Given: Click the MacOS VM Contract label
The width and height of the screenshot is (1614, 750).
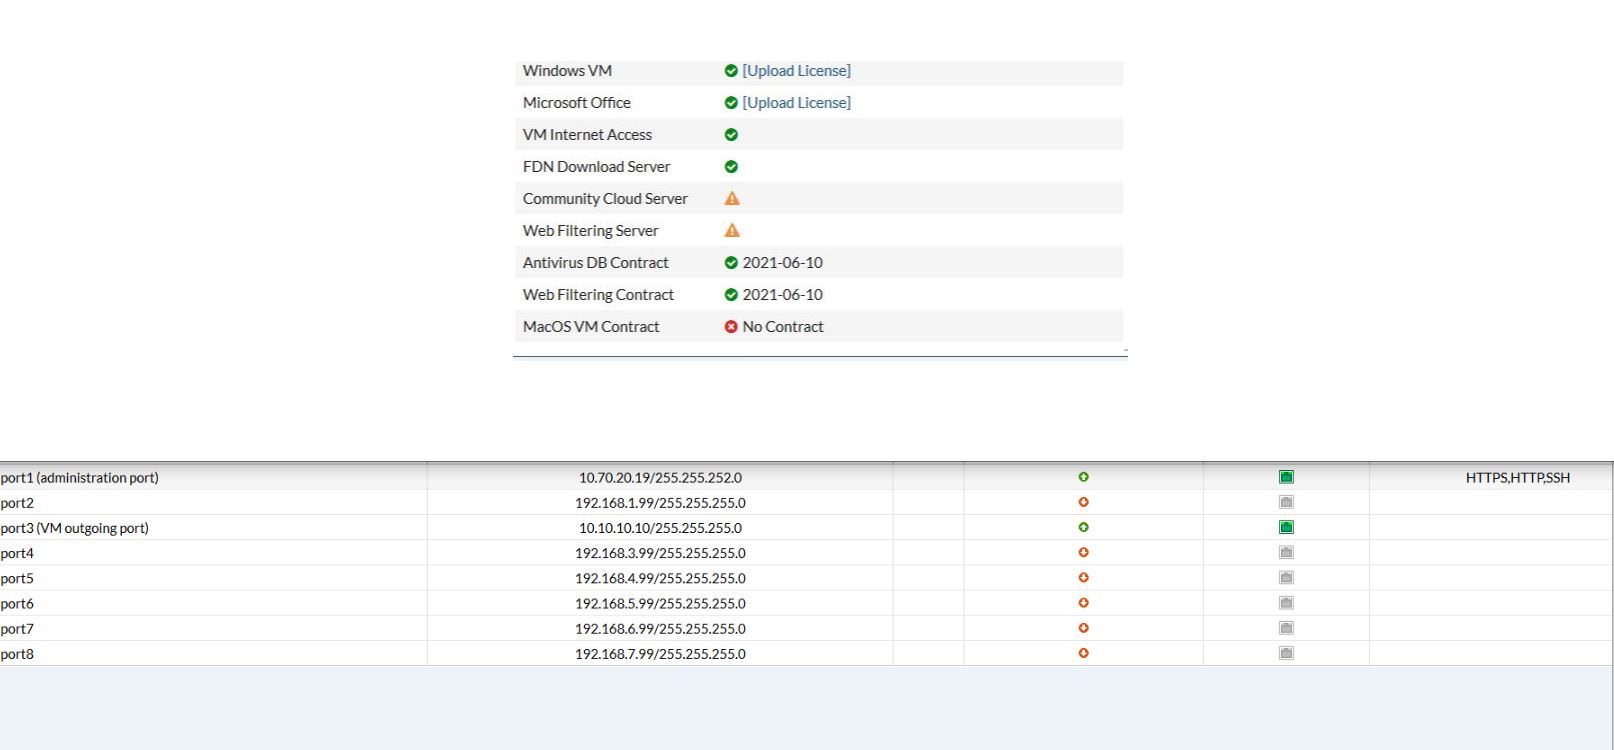Looking at the screenshot, I should [591, 327].
